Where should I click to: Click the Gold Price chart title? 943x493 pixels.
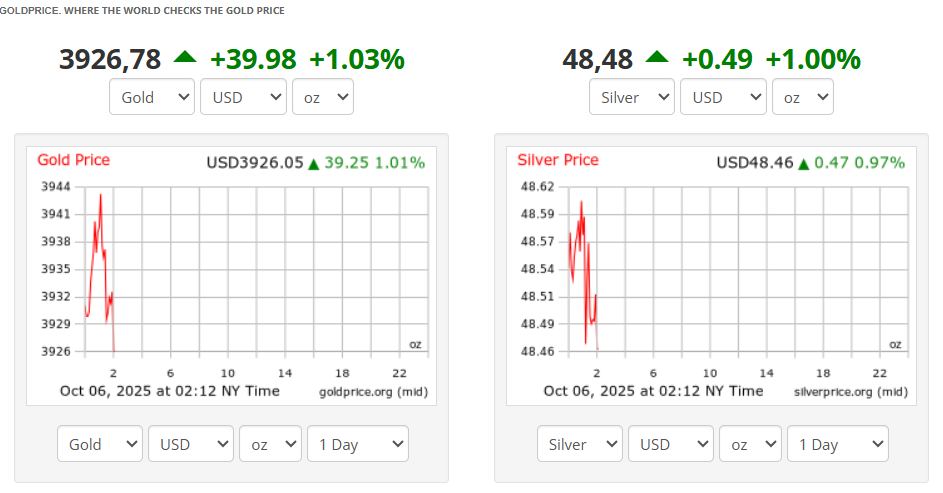(x=74, y=160)
